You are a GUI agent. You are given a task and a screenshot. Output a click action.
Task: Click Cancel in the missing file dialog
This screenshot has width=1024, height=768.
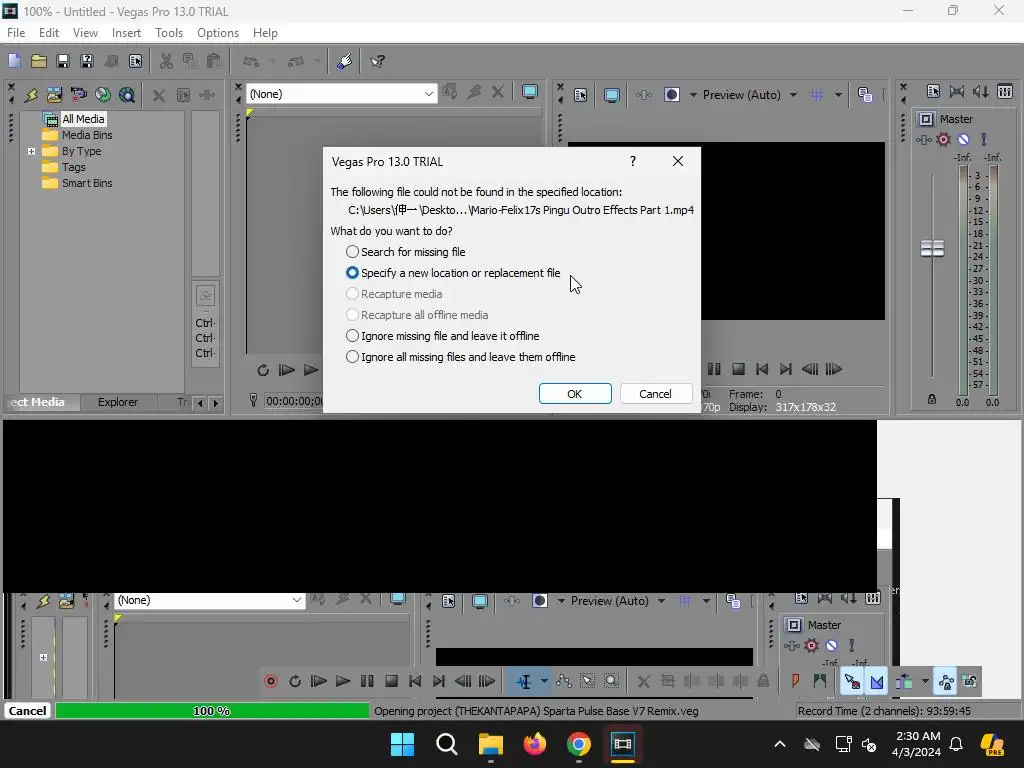(655, 394)
